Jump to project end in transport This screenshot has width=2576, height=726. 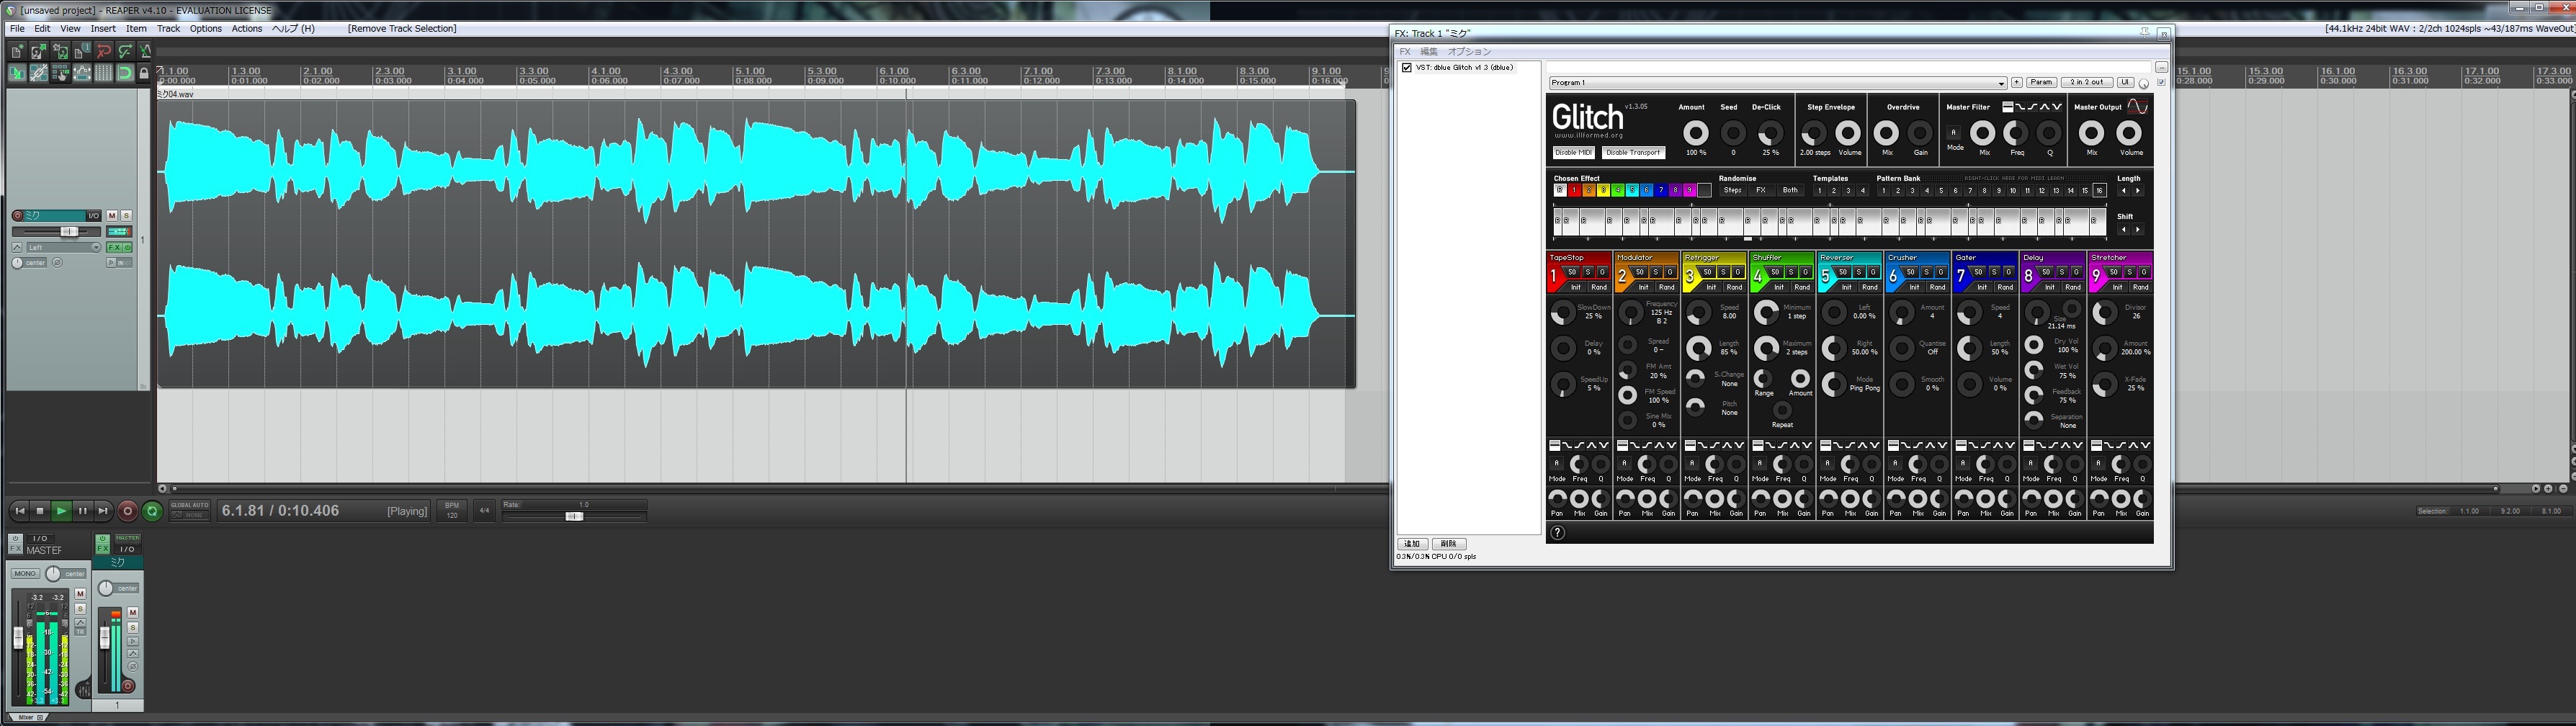(x=103, y=511)
